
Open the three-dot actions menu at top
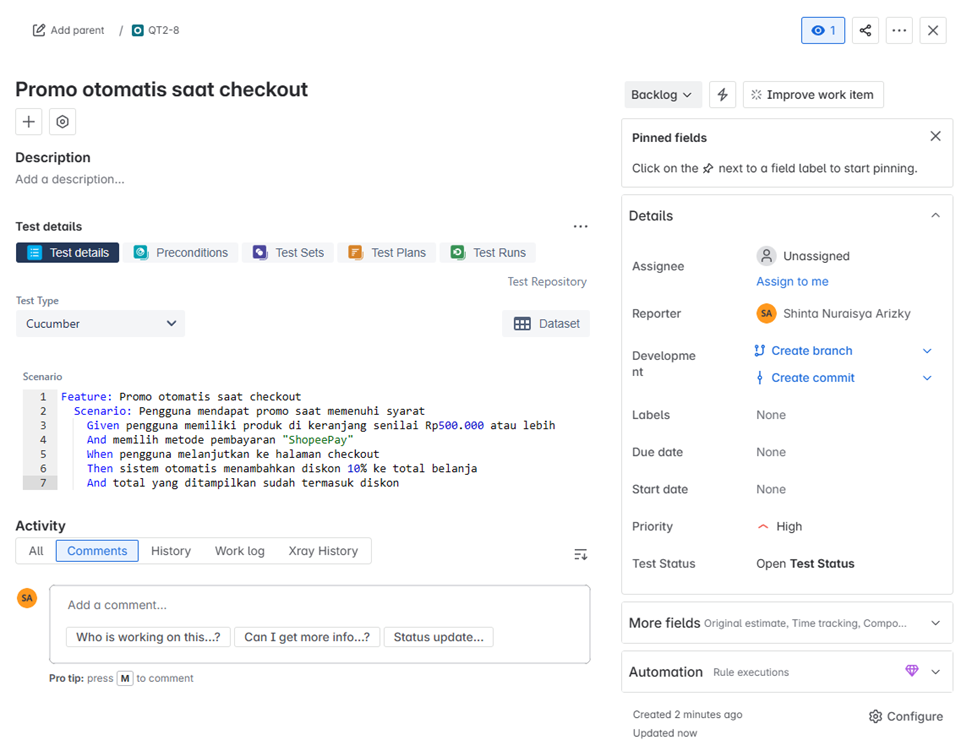pos(899,30)
